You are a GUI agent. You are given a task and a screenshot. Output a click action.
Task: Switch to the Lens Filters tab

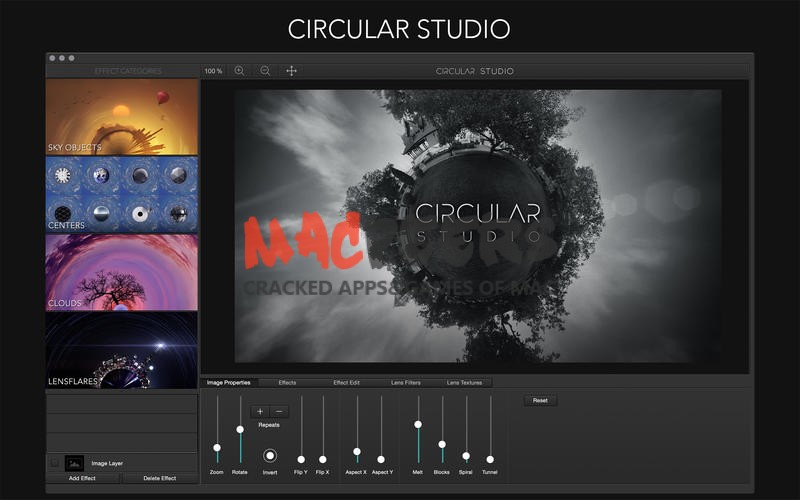406,383
